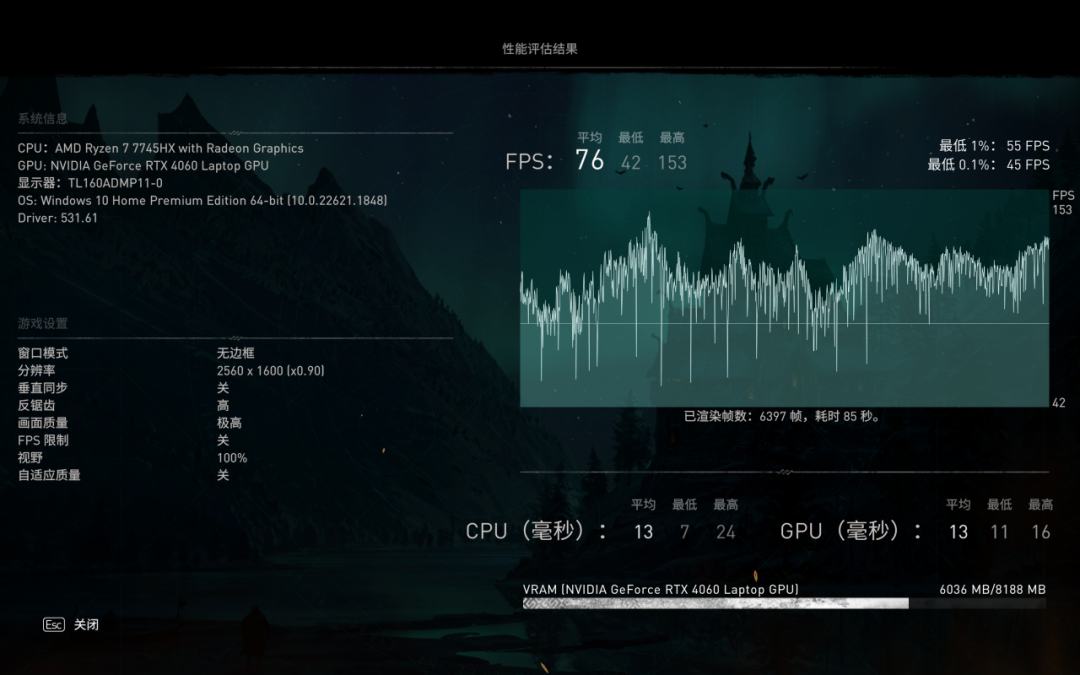Click the 最低 1%: 55 FPS text
The width and height of the screenshot is (1080, 675).
point(995,146)
